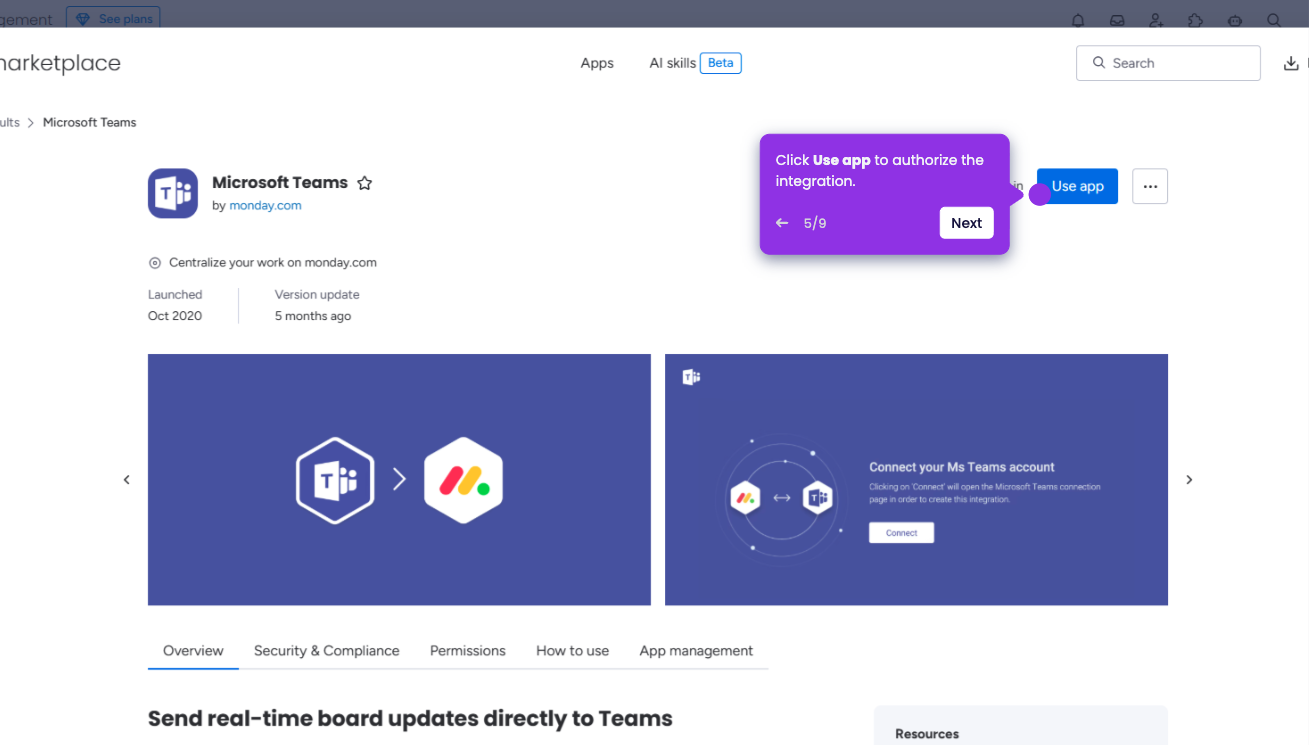Image resolution: width=1309 pixels, height=745 pixels.
Task: Open the AI skills section
Action: point(672,63)
